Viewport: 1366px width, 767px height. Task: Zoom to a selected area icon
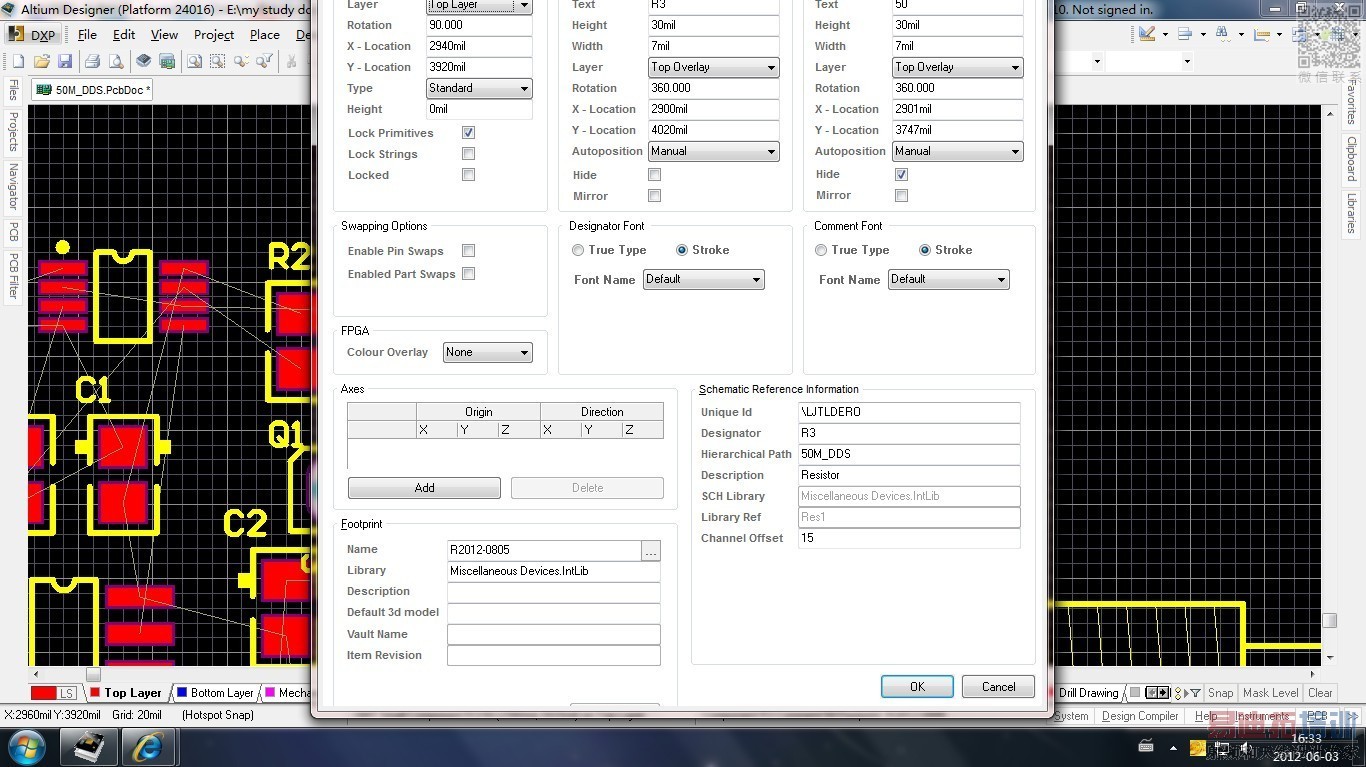point(218,61)
